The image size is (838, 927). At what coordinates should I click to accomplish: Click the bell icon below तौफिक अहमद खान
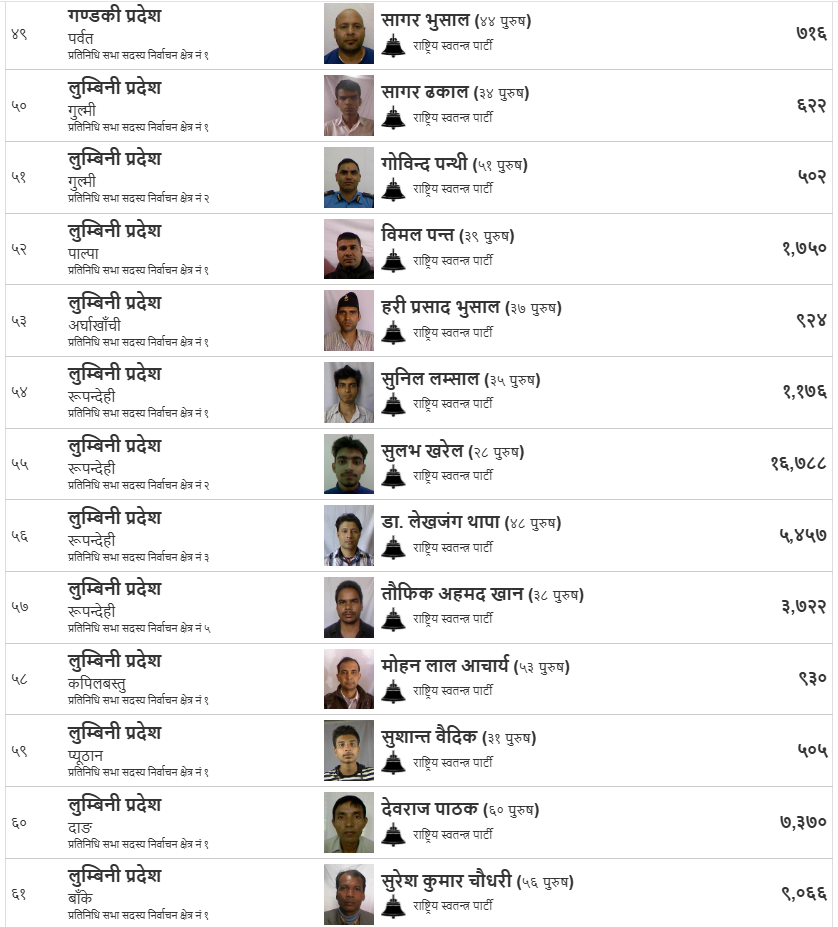[x=393, y=619]
